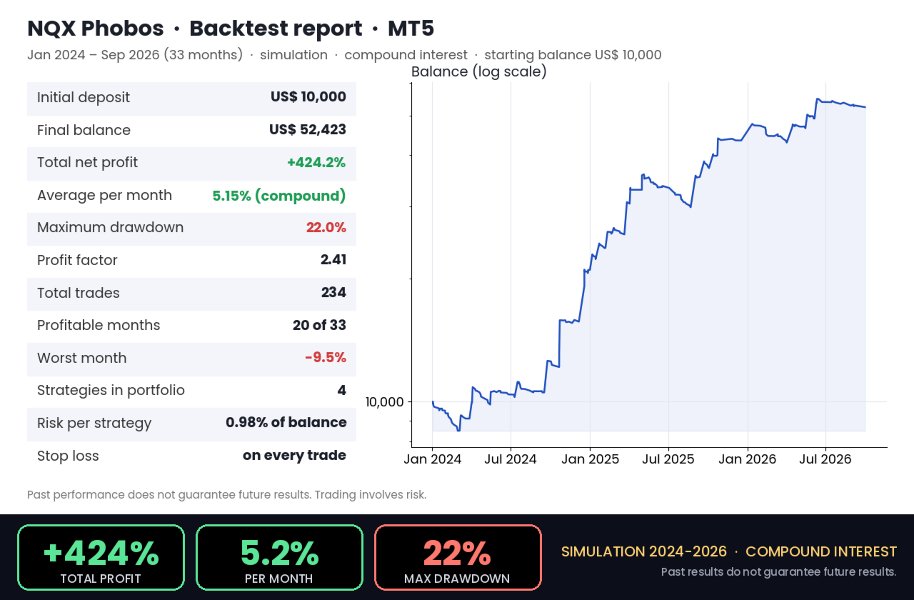This screenshot has height=600, width=914.
Task: Click the Total net profit +424.2% value
Action: point(316,163)
